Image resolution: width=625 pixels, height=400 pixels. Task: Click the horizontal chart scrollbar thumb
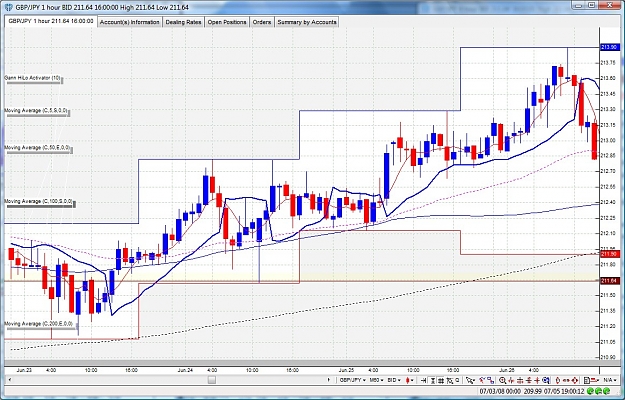click(x=212, y=380)
